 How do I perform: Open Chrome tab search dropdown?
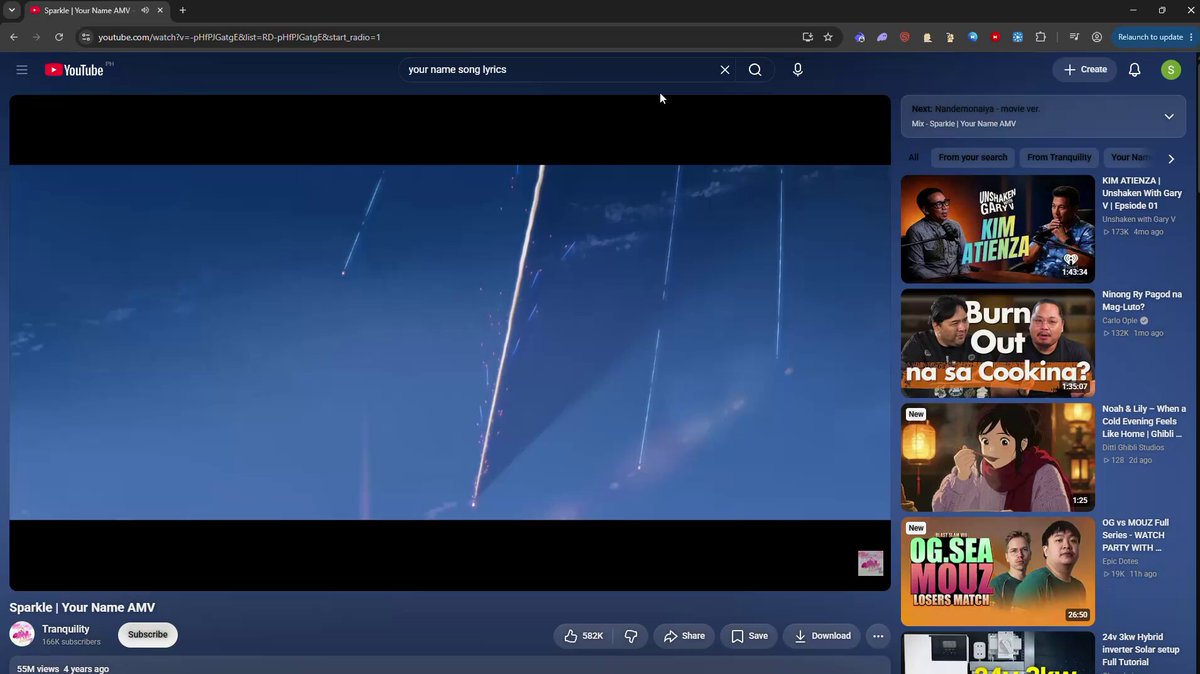coord(10,10)
